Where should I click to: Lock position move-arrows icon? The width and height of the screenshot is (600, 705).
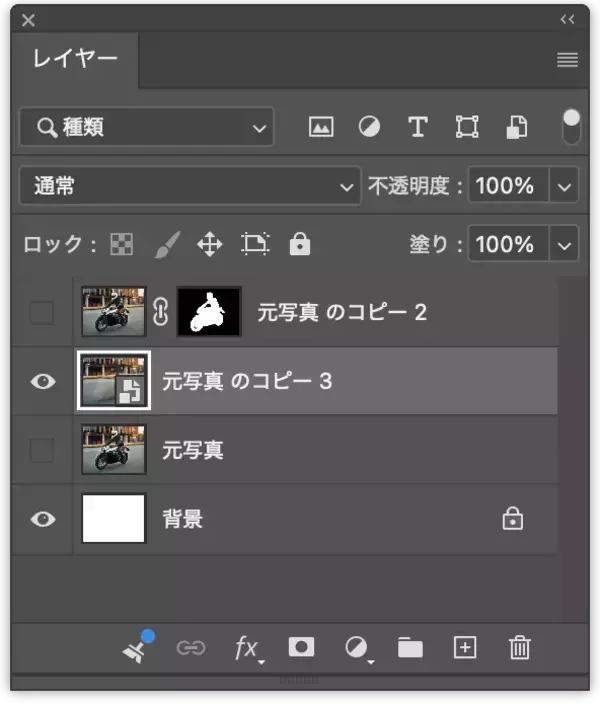210,245
